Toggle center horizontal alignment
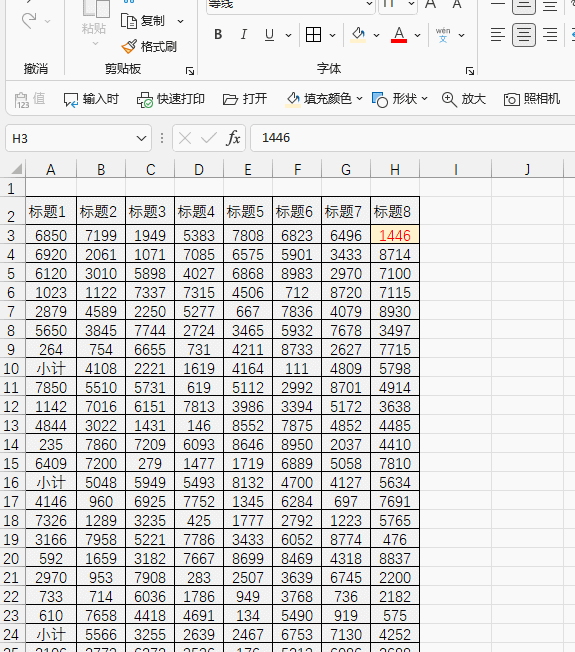The image size is (575, 652). pyautogui.click(x=523, y=35)
